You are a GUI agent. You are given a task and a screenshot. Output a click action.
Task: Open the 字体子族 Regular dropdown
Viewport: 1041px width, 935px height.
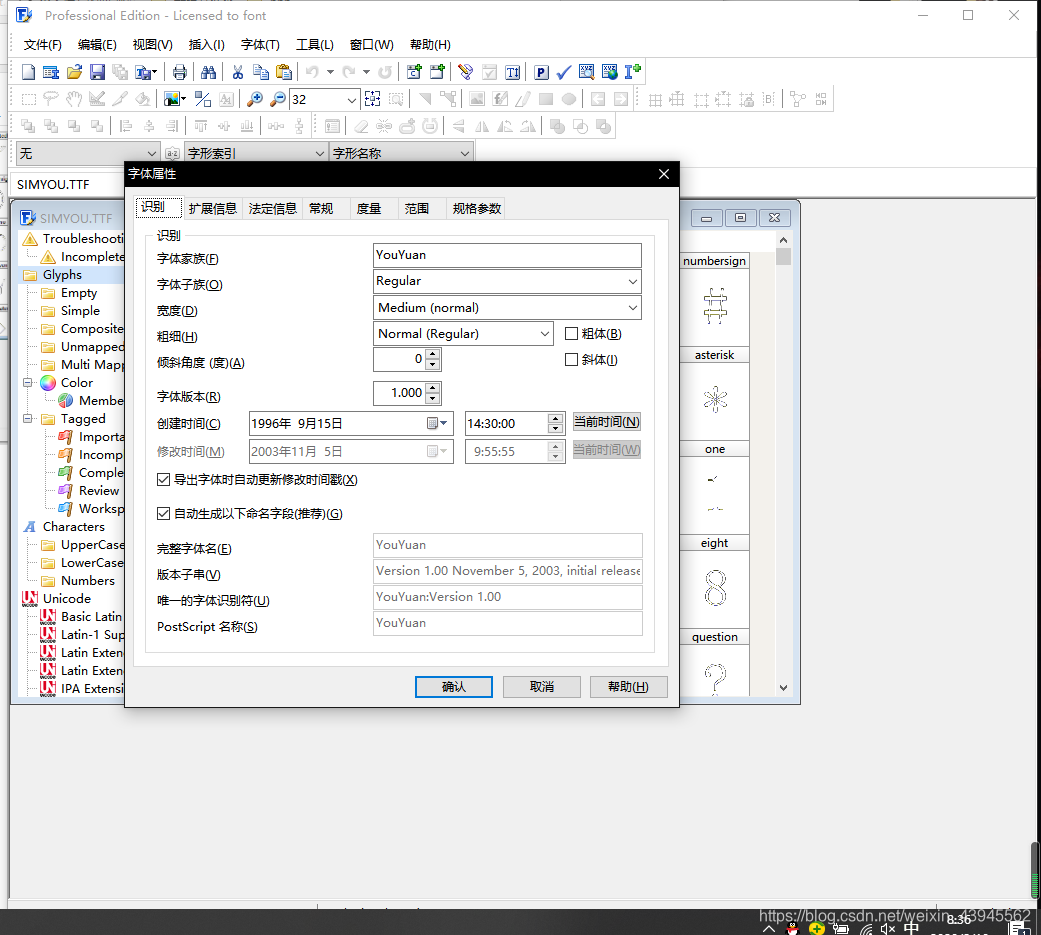(633, 282)
